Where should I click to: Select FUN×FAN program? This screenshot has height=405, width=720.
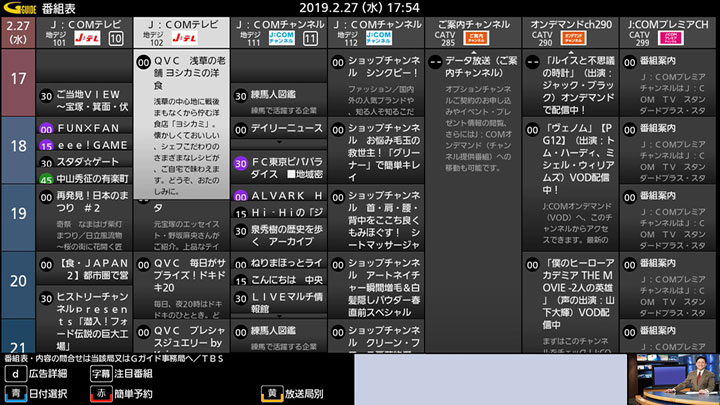84,125
